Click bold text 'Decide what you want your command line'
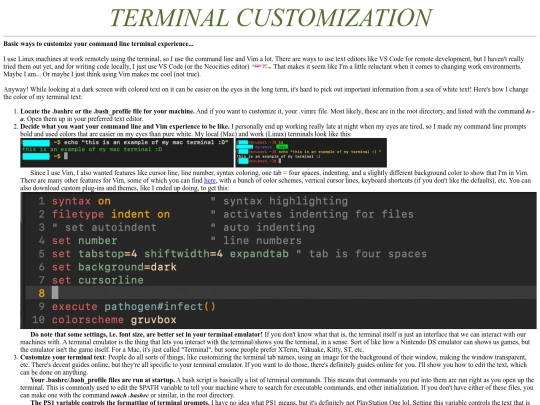This screenshot has height=405, width=540. 125,126
